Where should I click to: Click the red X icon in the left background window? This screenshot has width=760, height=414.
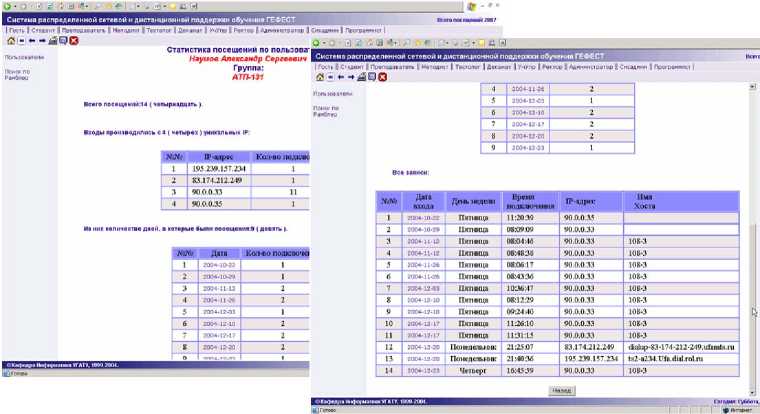click(74, 41)
